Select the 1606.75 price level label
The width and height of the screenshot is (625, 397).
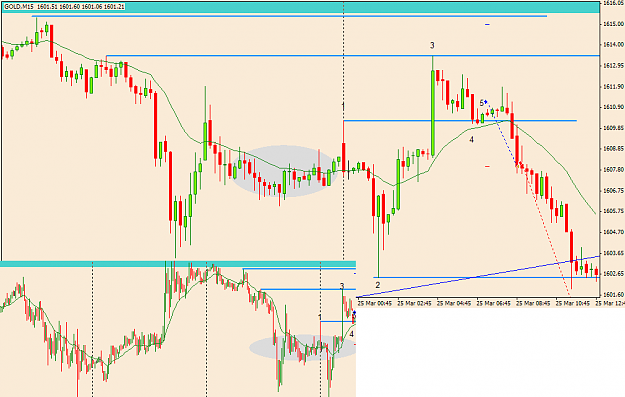point(614,191)
